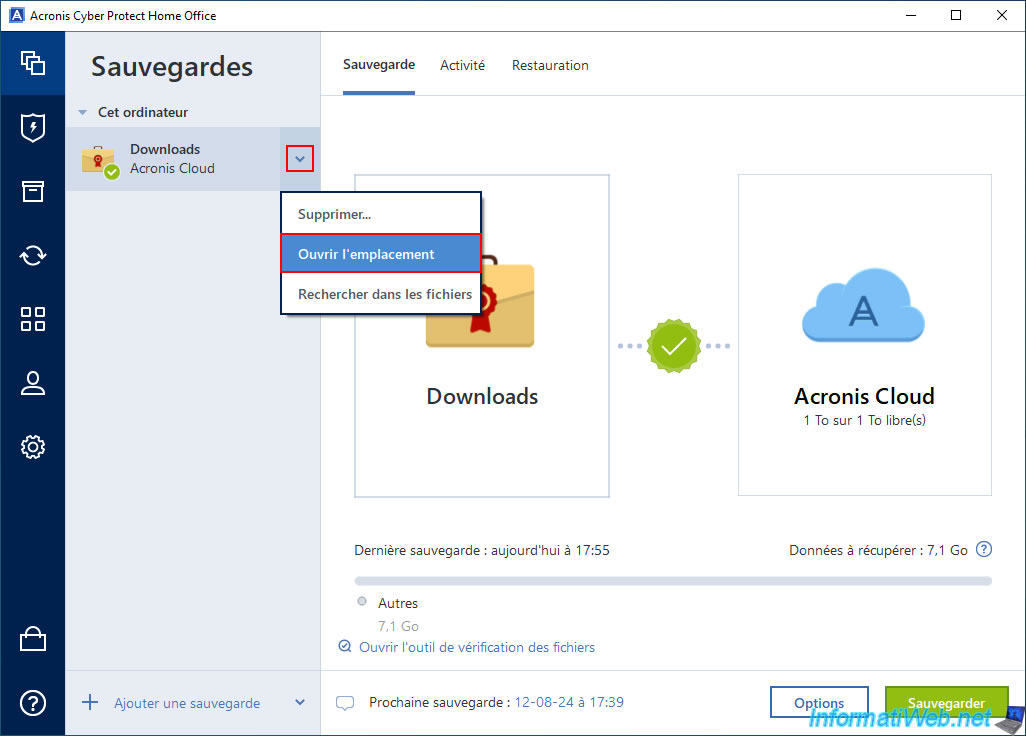1026x736 pixels.
Task: Click the Sauvegardes heading
Action: pyautogui.click(x=171, y=67)
